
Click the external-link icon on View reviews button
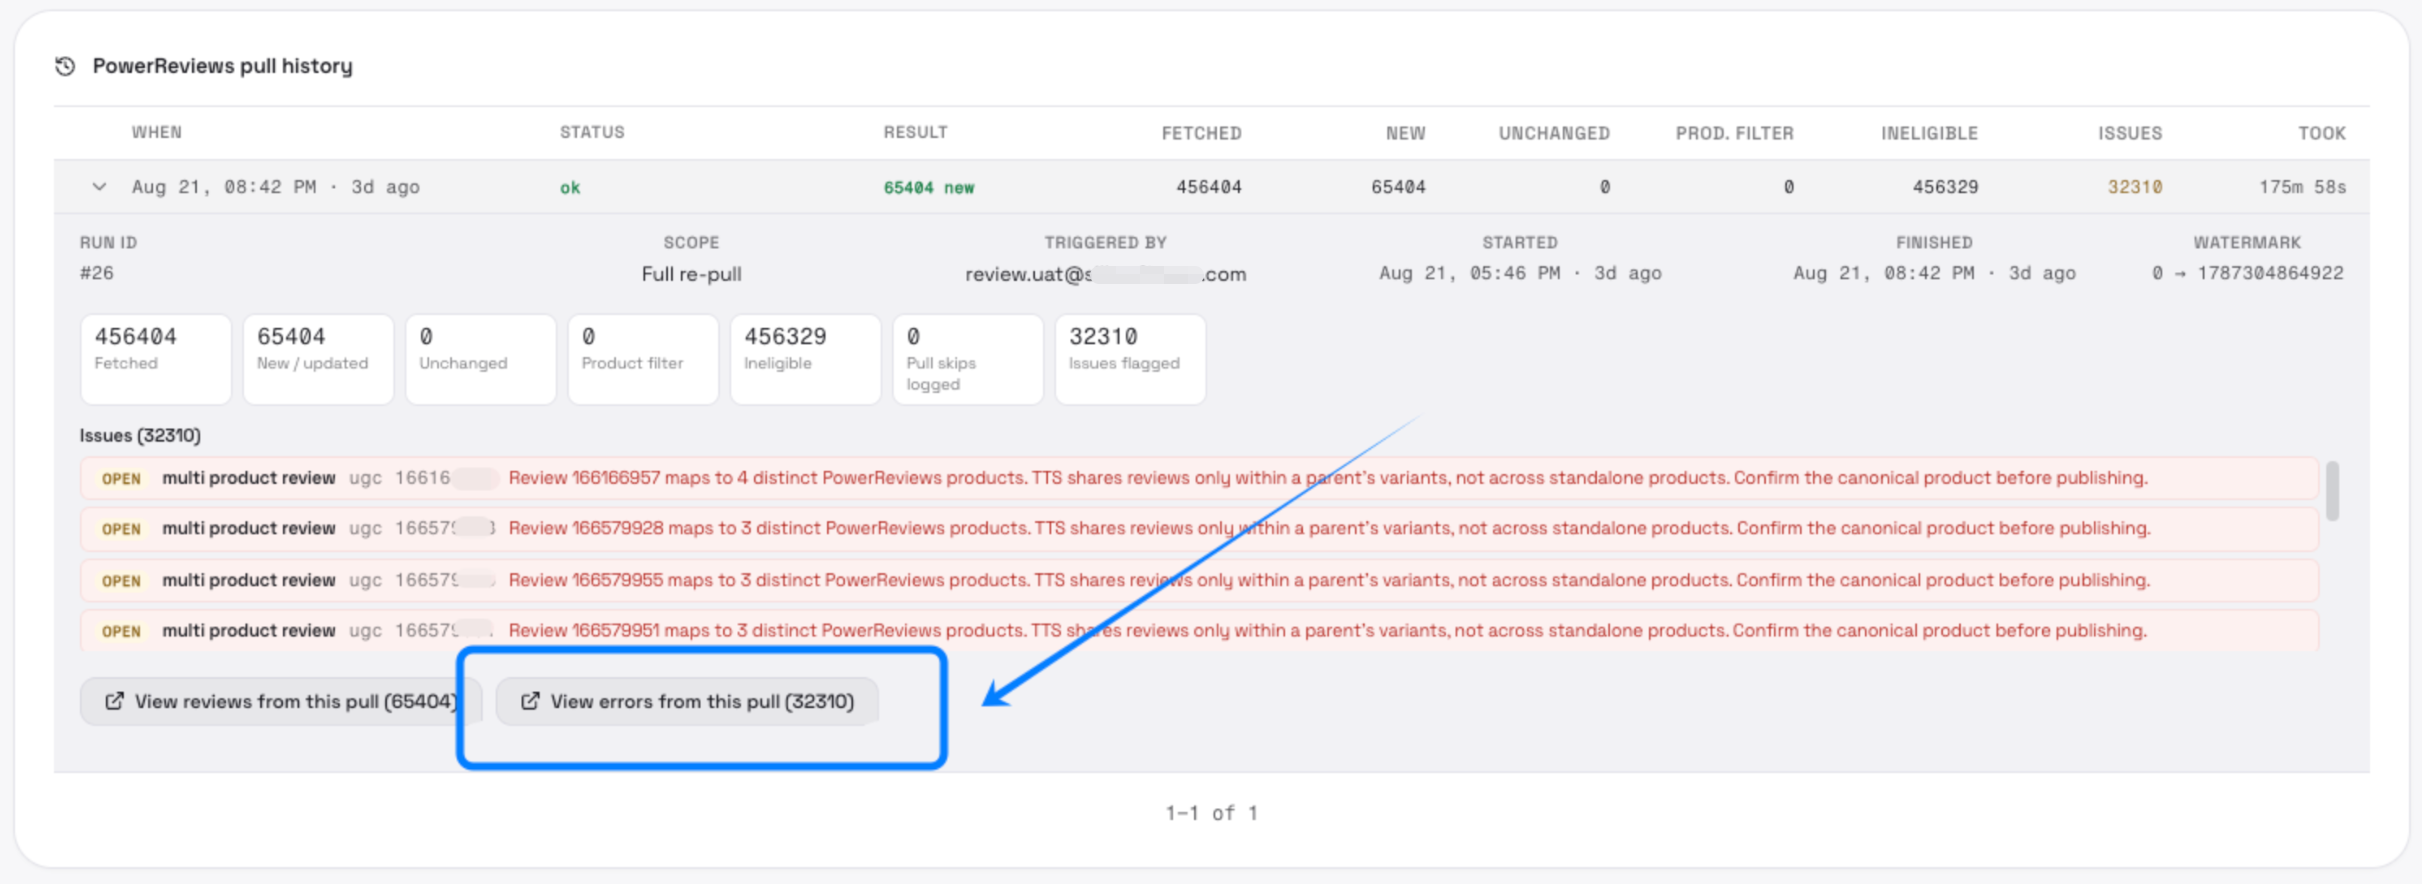click(115, 701)
